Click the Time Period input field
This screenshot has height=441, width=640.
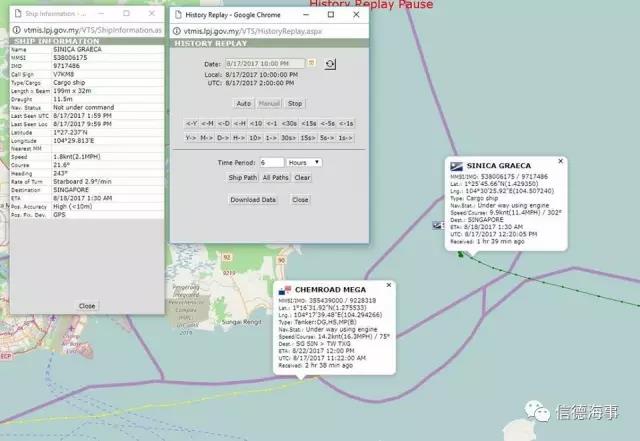point(270,161)
